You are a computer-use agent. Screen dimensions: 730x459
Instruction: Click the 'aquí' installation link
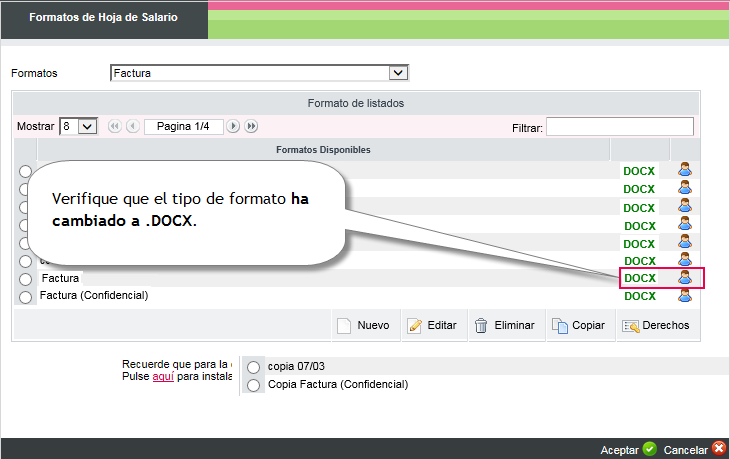163,376
